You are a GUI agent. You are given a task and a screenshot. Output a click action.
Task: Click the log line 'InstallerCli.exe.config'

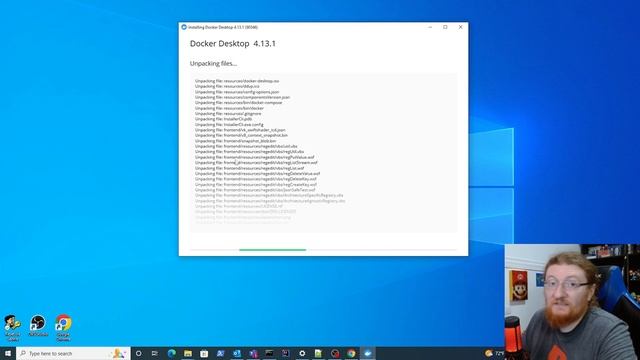pos(229,124)
